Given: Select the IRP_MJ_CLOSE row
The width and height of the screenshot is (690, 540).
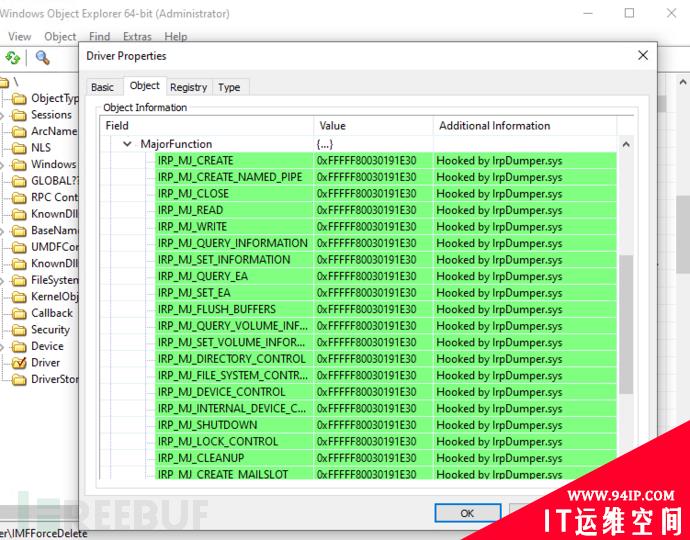Looking at the screenshot, I should click(385, 194).
